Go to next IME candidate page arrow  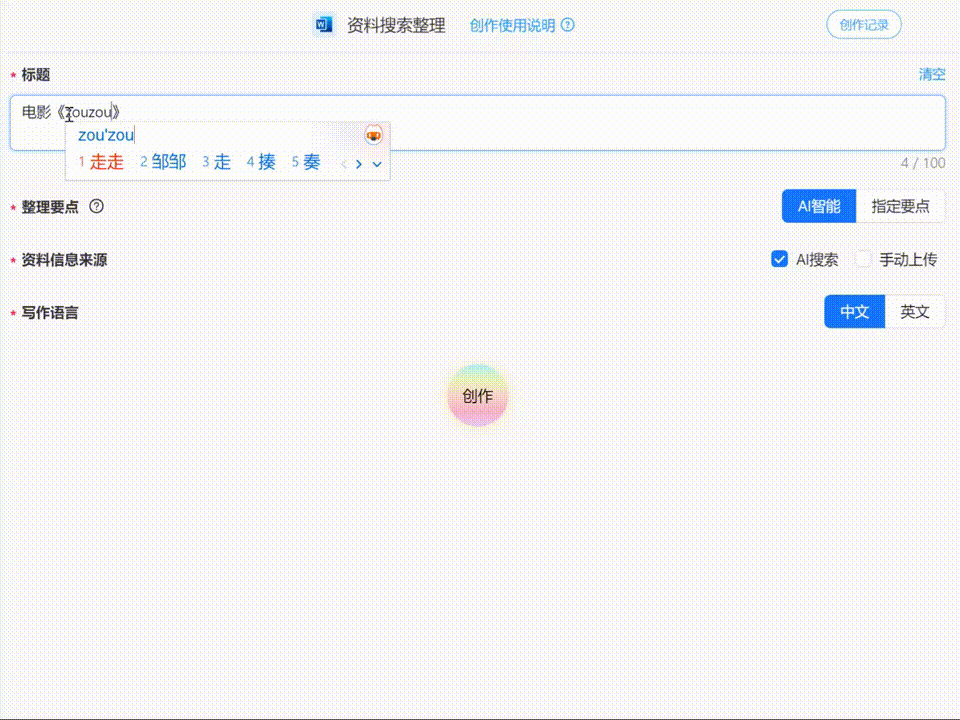tap(359, 163)
